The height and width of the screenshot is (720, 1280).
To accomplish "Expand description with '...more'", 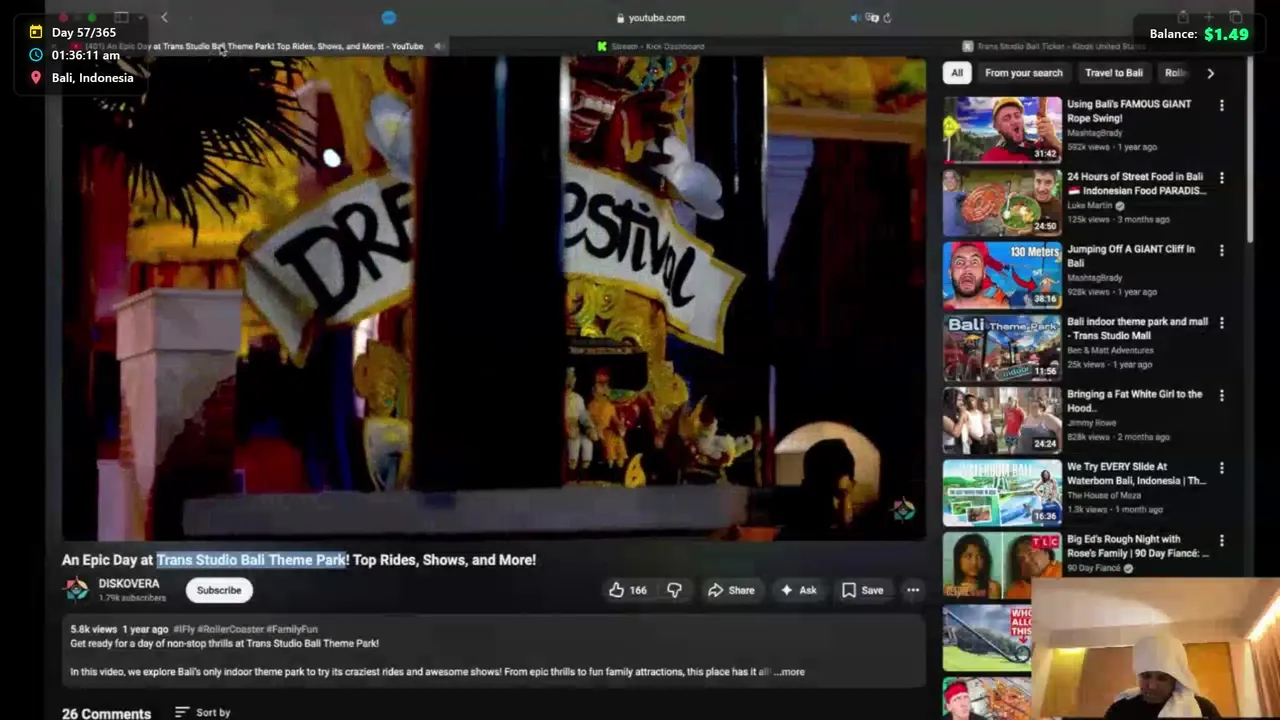I will [790, 672].
